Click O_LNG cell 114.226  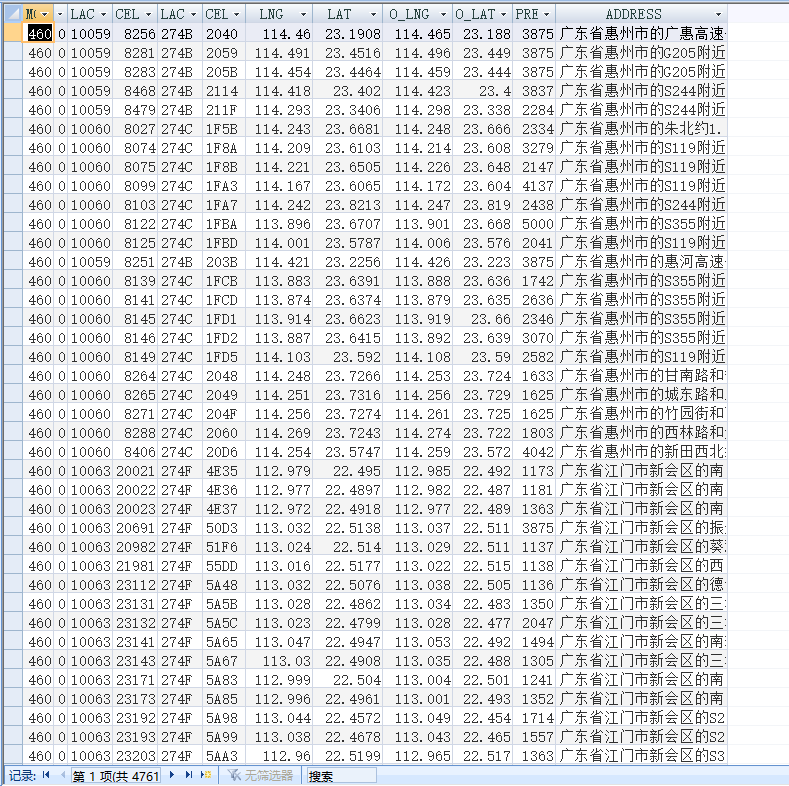(418, 167)
